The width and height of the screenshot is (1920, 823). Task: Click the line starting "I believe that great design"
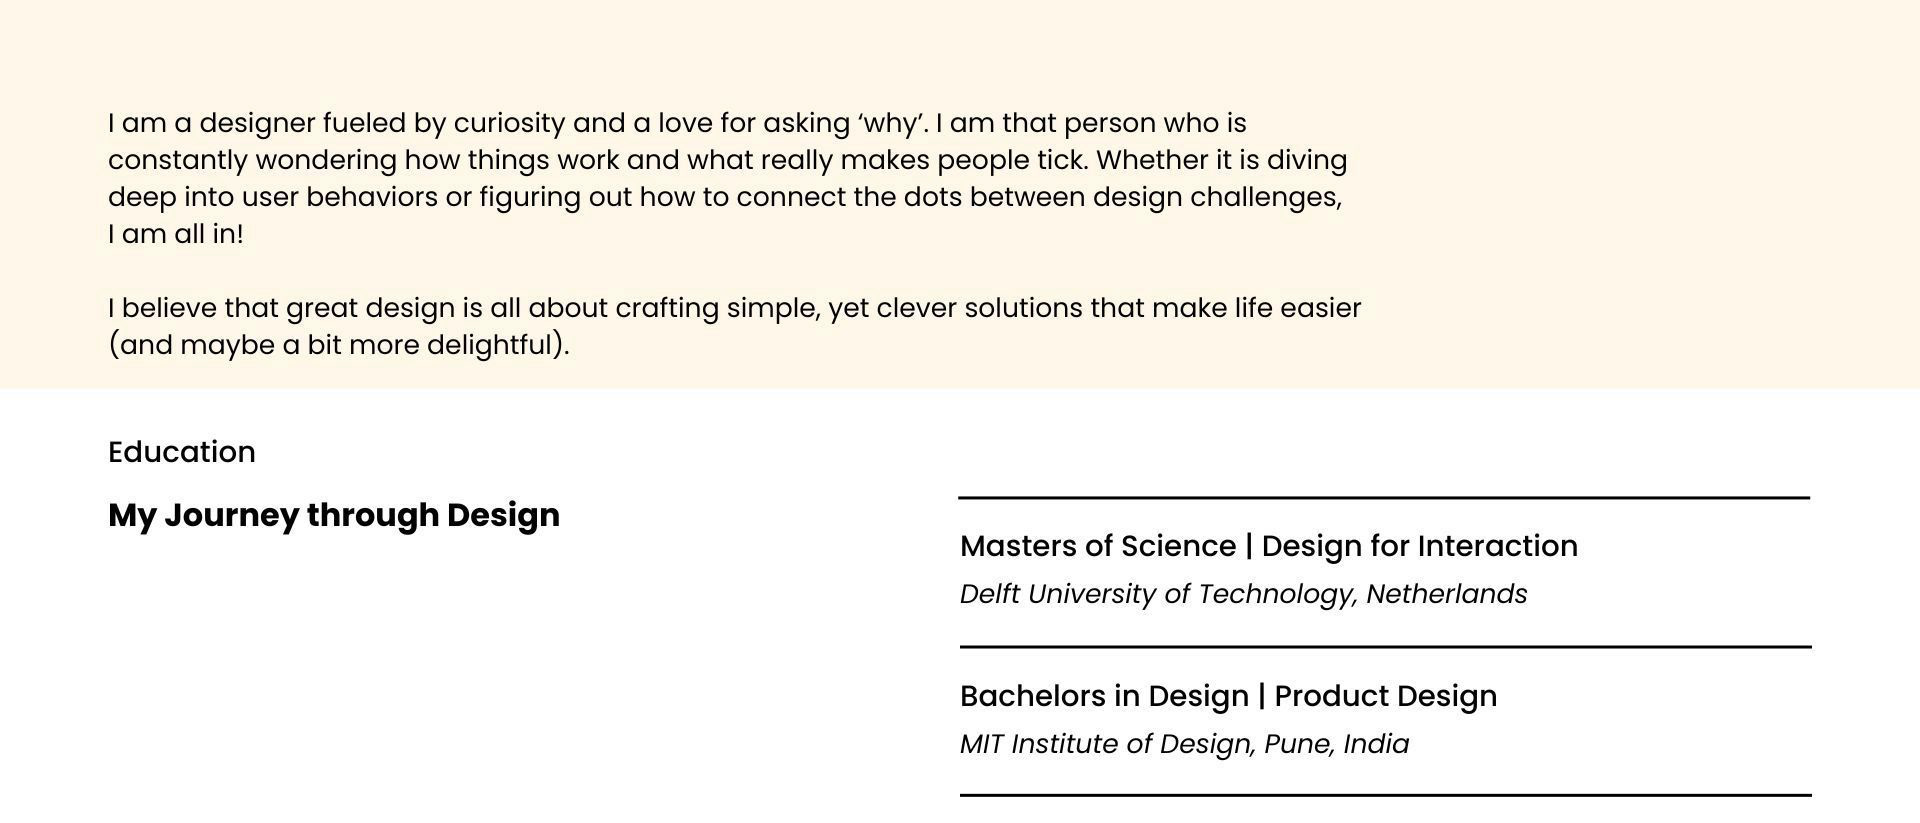click(734, 308)
